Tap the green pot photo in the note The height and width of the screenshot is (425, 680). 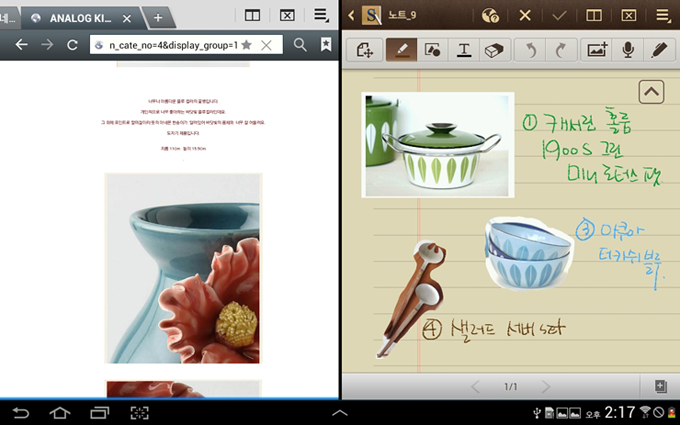(438, 145)
